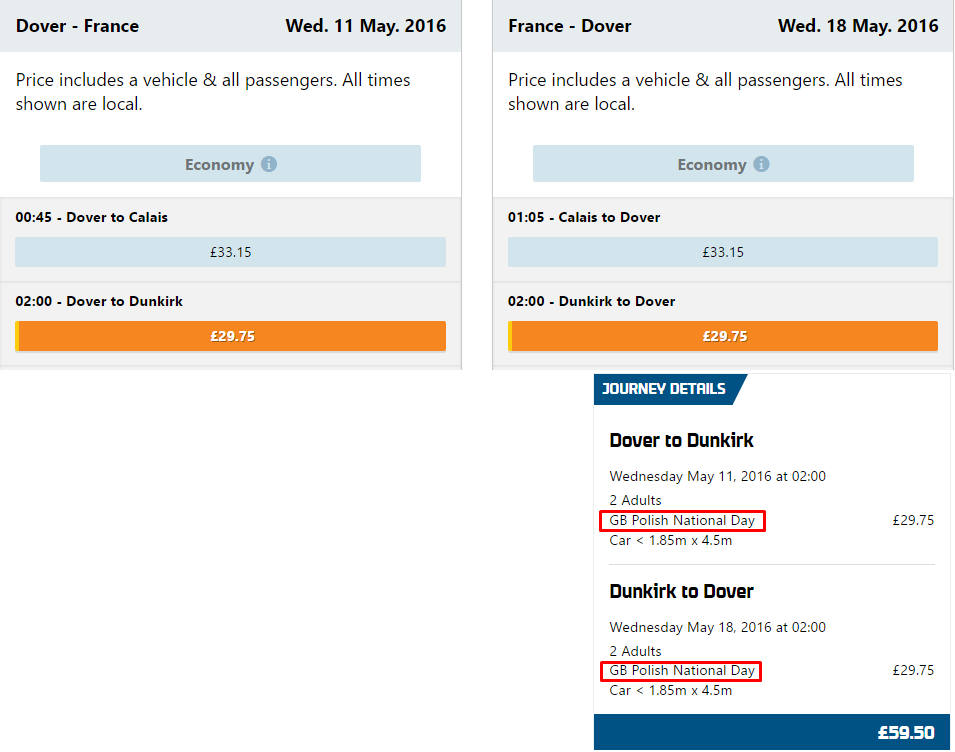Viewport: 955px width, 752px height.
Task: Open the Journey Details tab header
Action: [664, 389]
